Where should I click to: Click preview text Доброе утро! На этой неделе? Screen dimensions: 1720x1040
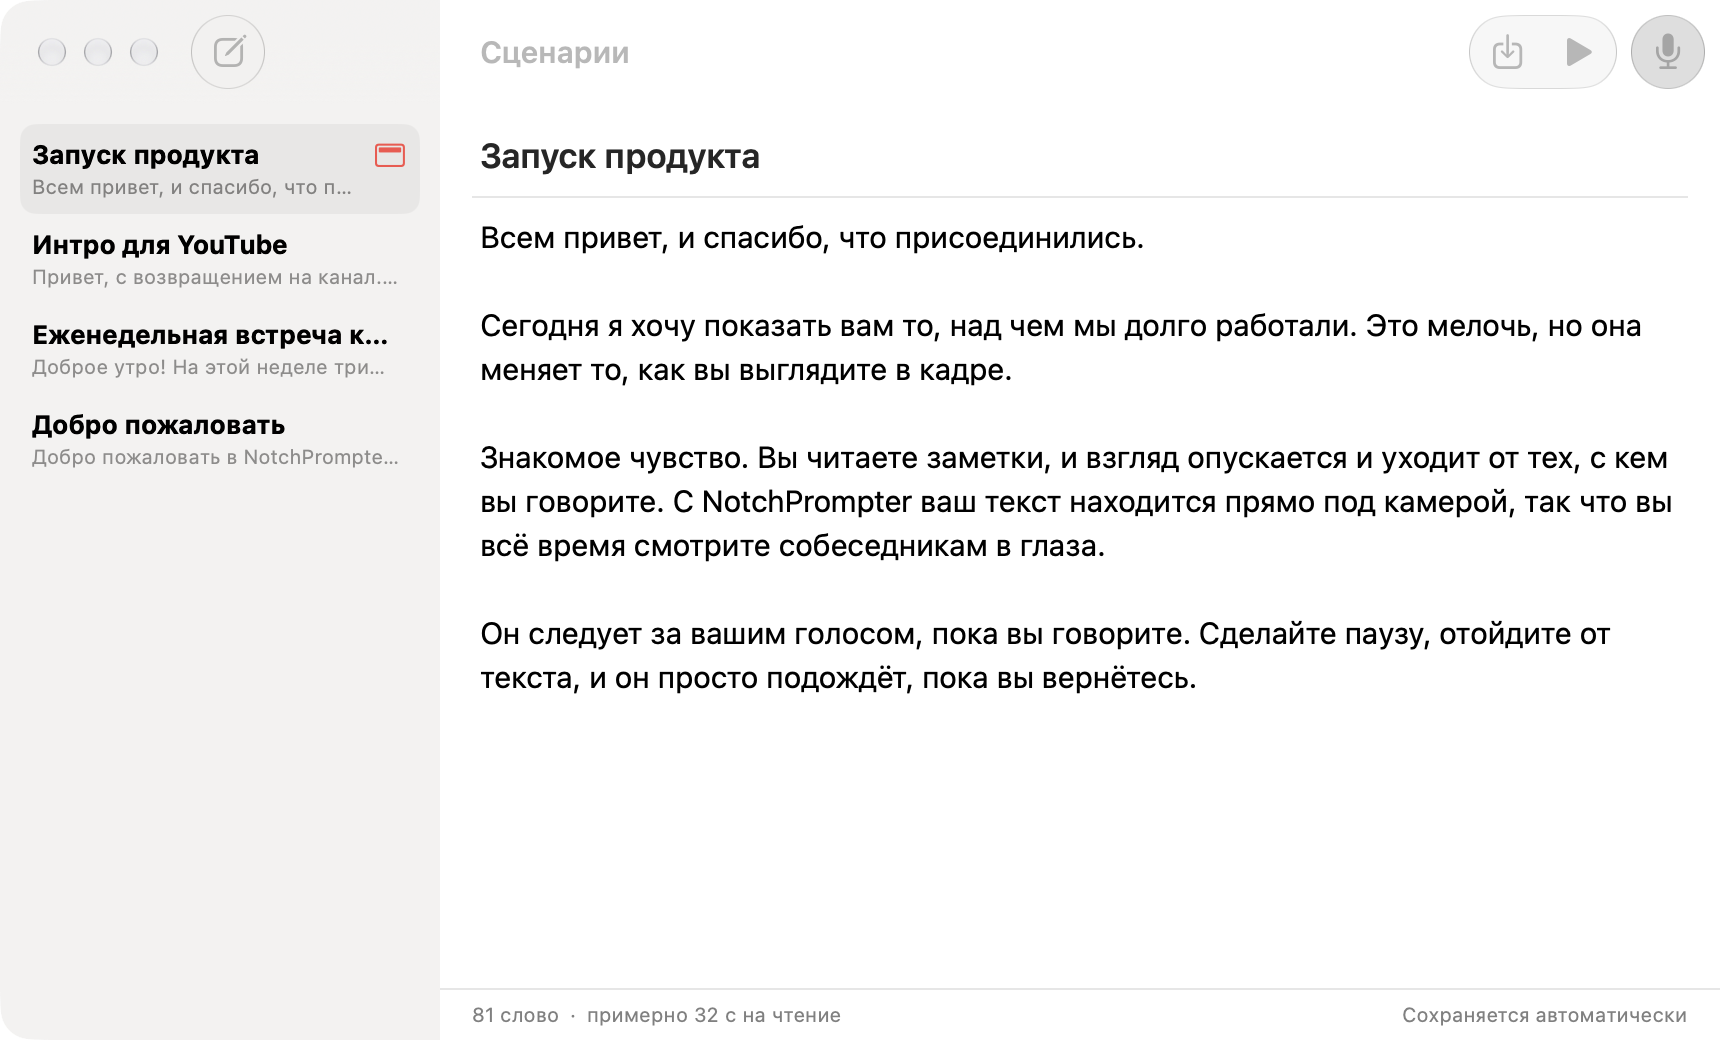[x=208, y=367]
